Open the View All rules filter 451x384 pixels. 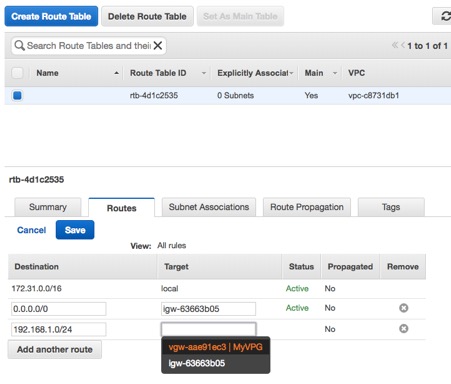[172, 246]
